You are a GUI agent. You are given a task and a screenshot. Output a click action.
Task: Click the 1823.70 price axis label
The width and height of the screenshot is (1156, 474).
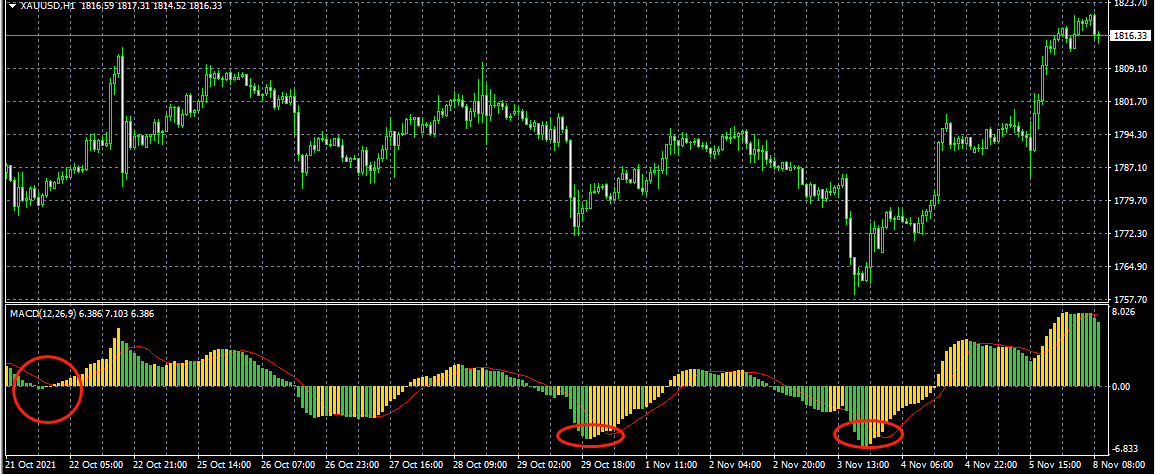point(1129,4)
